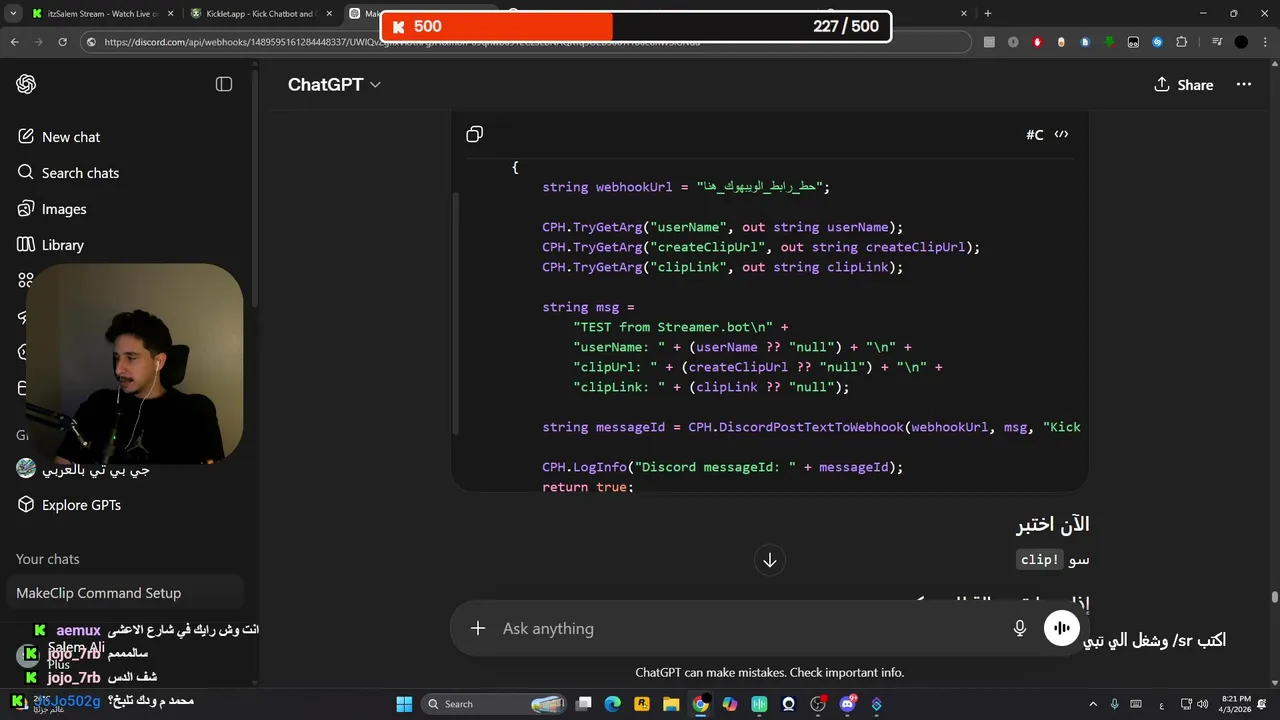The image size is (1280, 720).
Task: Click the browser reload icon
Action: pyautogui.click(x=63, y=42)
